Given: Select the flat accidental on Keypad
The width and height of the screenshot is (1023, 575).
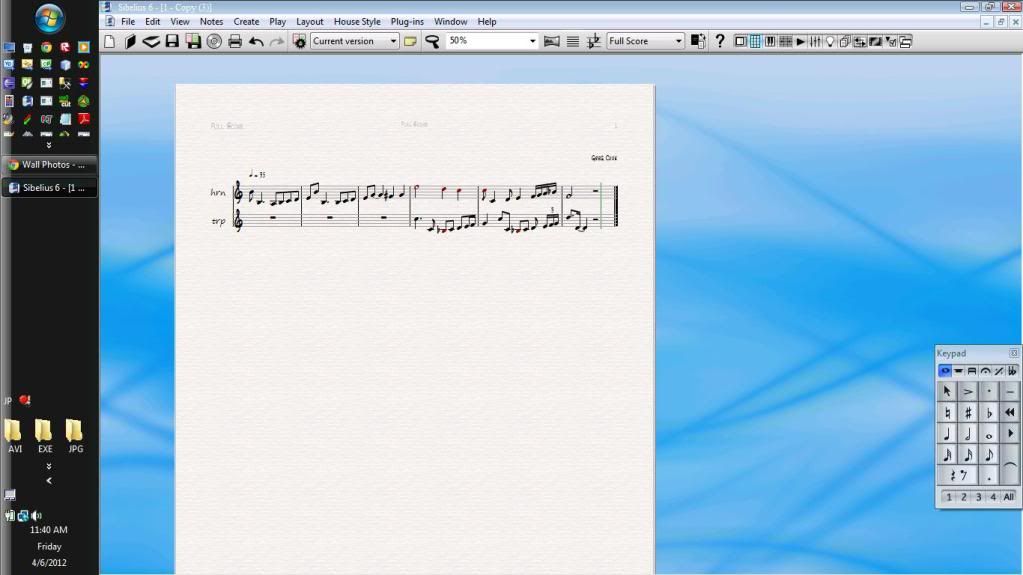Looking at the screenshot, I should [x=989, y=412].
